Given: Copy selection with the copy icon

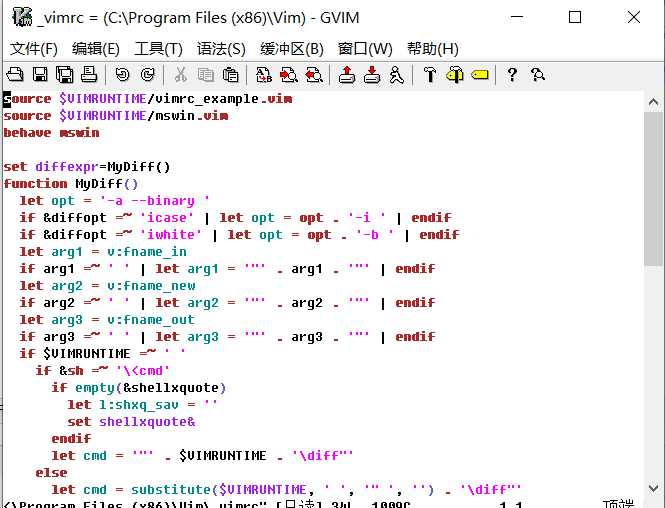Looking at the screenshot, I should click(206, 75).
